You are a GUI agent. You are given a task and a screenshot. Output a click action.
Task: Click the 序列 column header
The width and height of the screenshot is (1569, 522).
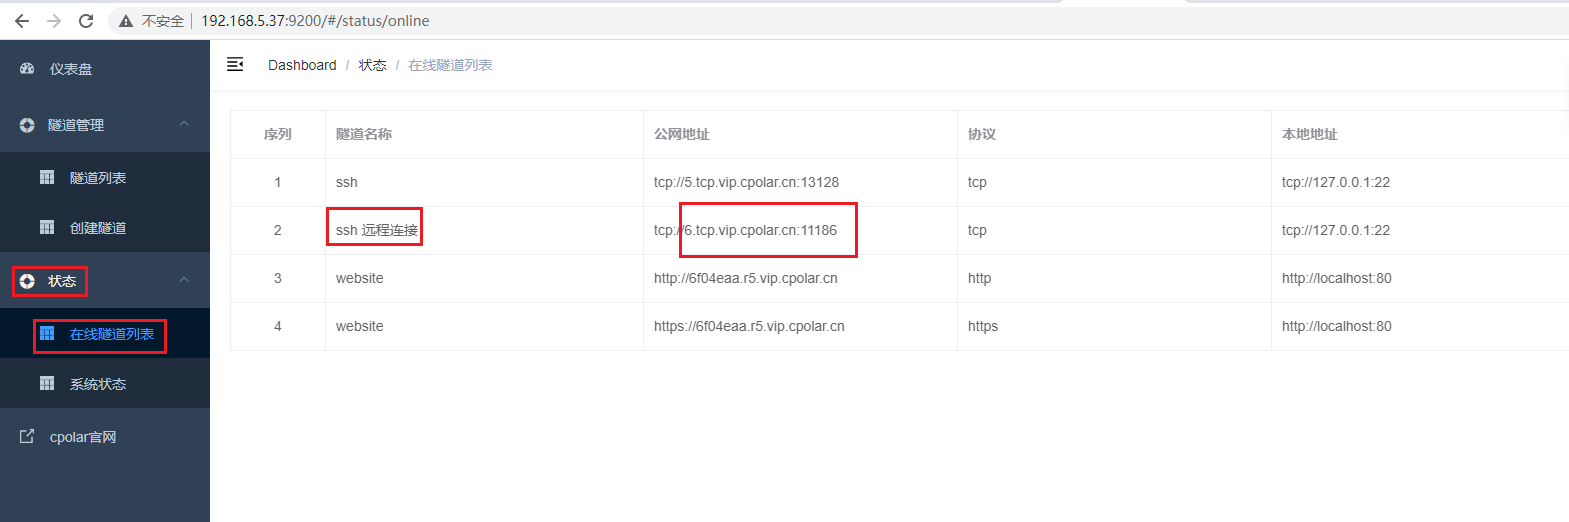[x=278, y=134]
